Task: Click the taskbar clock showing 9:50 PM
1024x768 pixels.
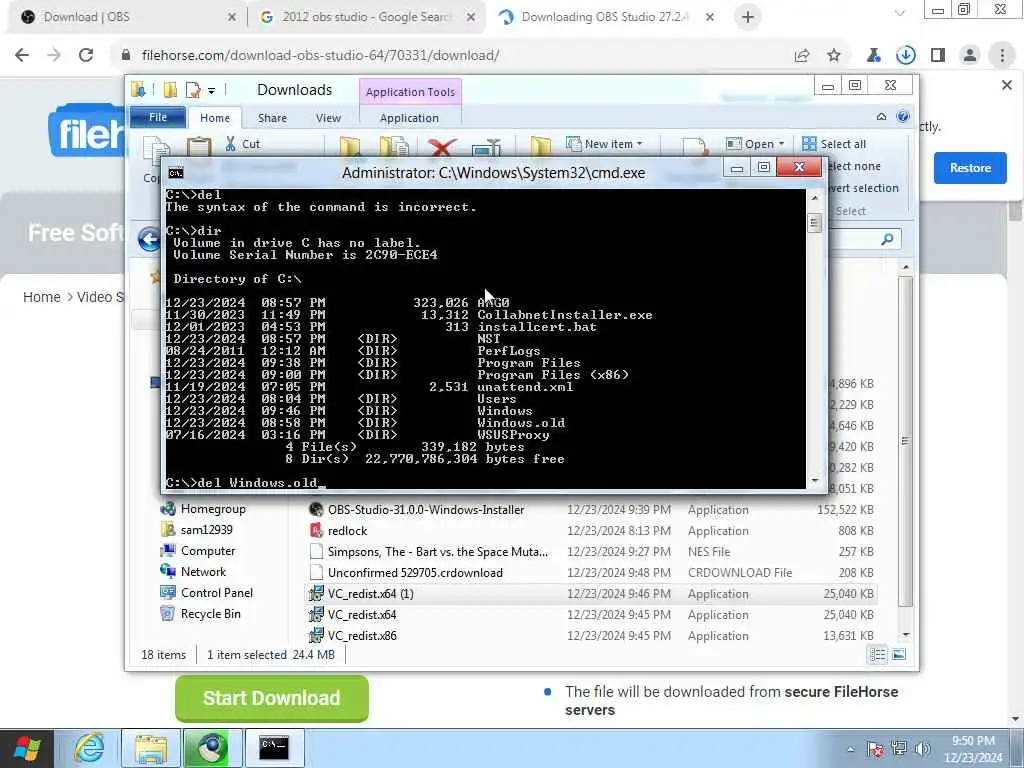Action: 973,749
